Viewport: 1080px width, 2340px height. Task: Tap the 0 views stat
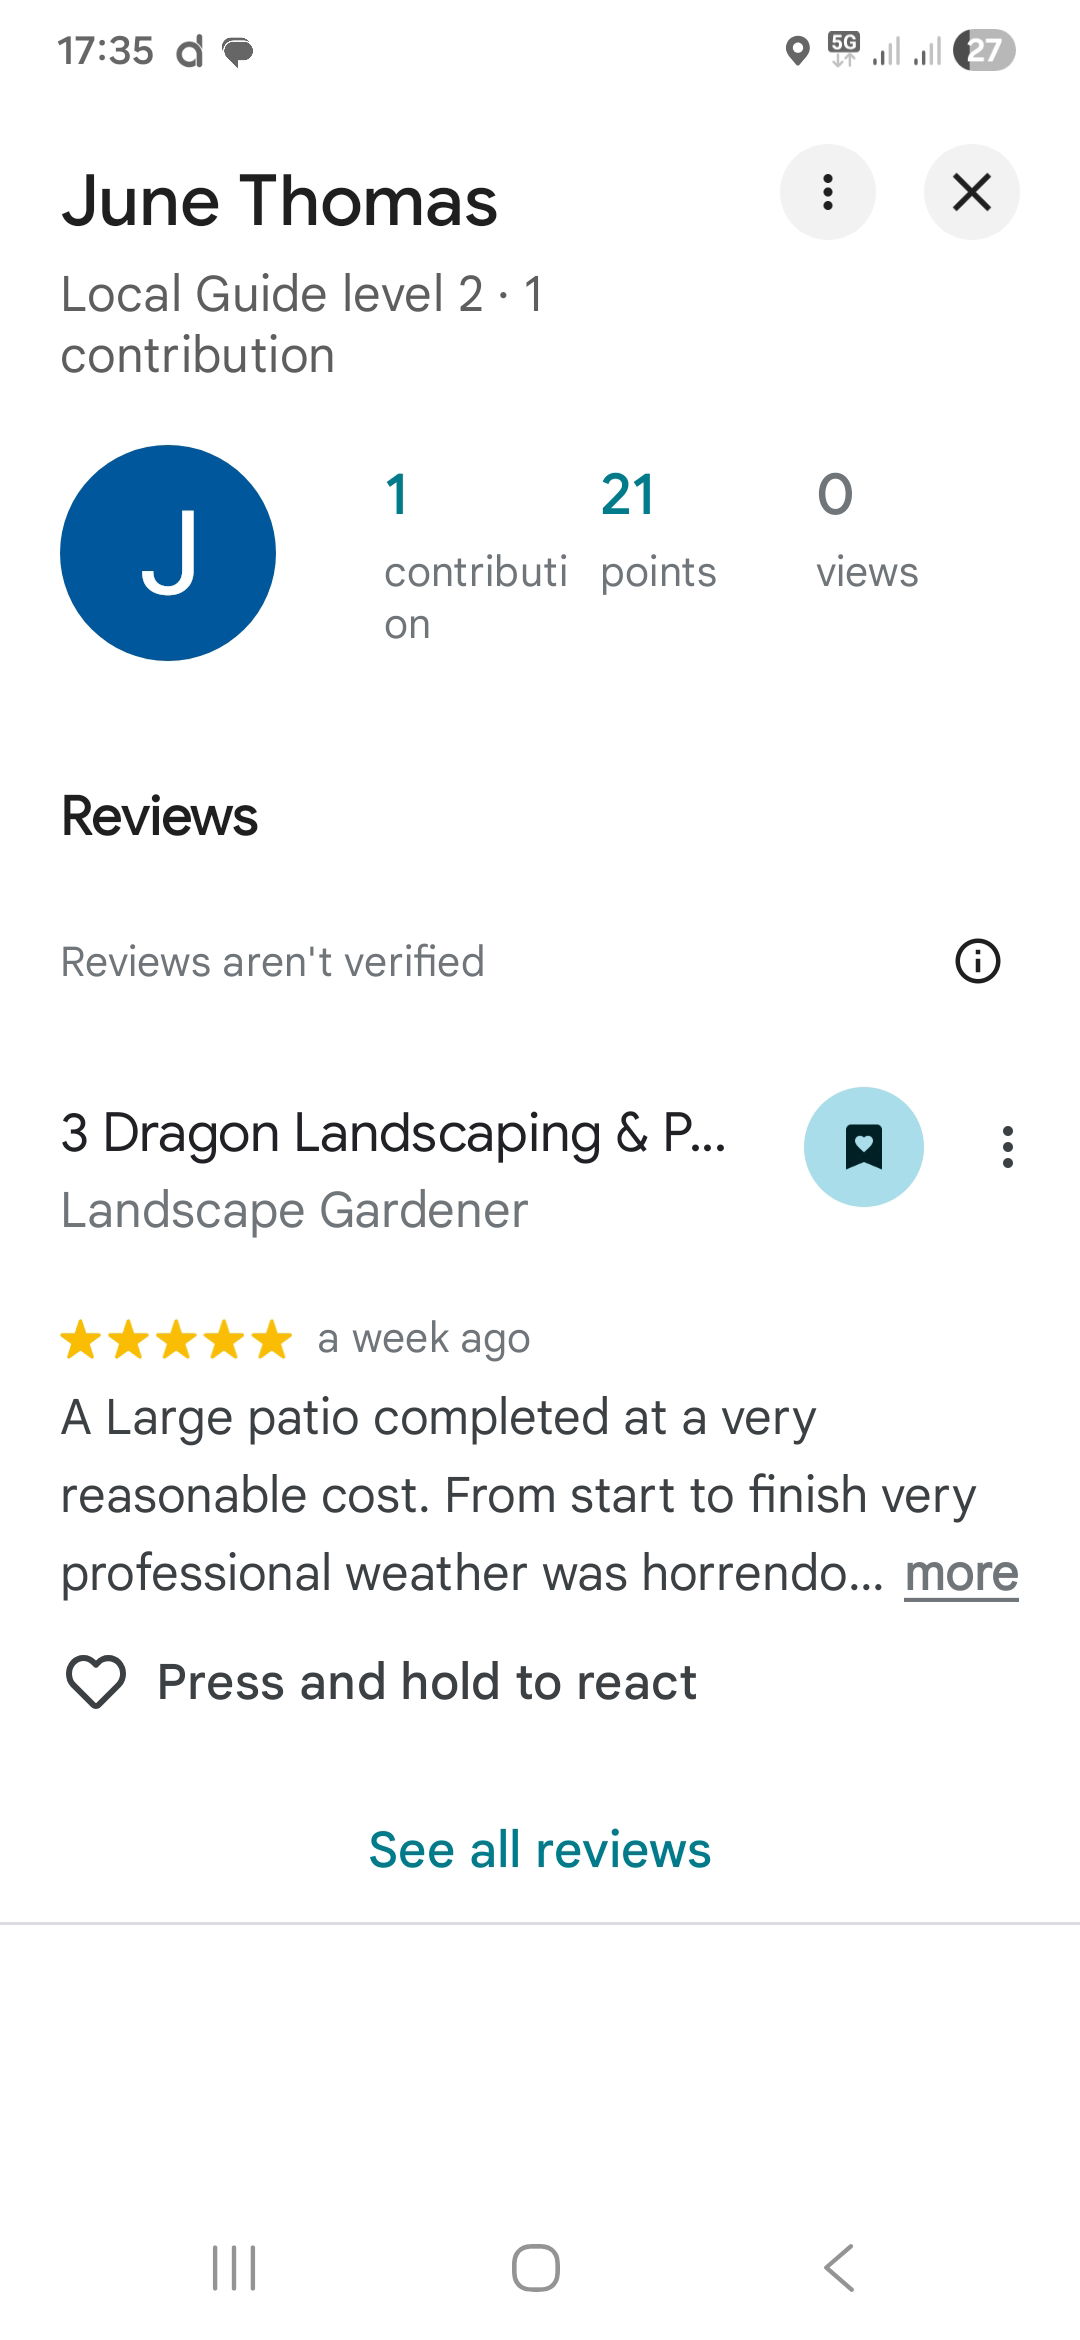(867, 532)
